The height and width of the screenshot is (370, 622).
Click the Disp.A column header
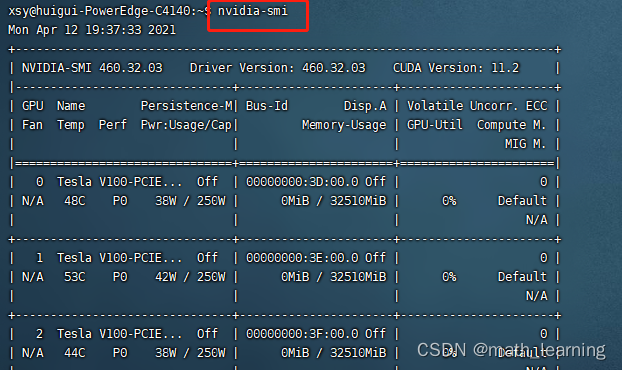pyautogui.click(x=365, y=106)
